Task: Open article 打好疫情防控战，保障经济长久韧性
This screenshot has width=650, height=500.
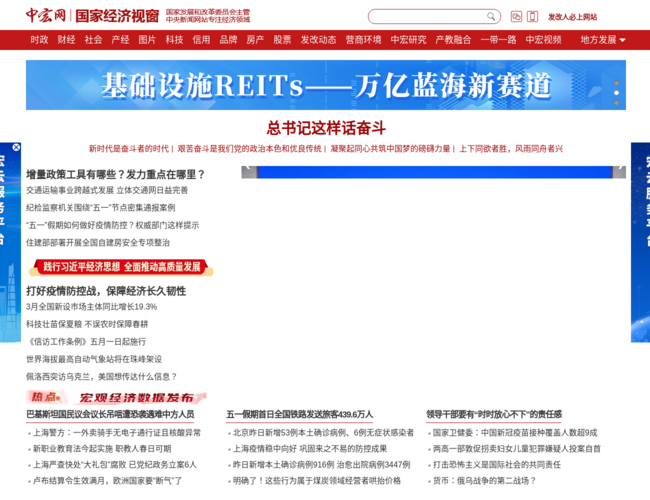Action: (106, 291)
